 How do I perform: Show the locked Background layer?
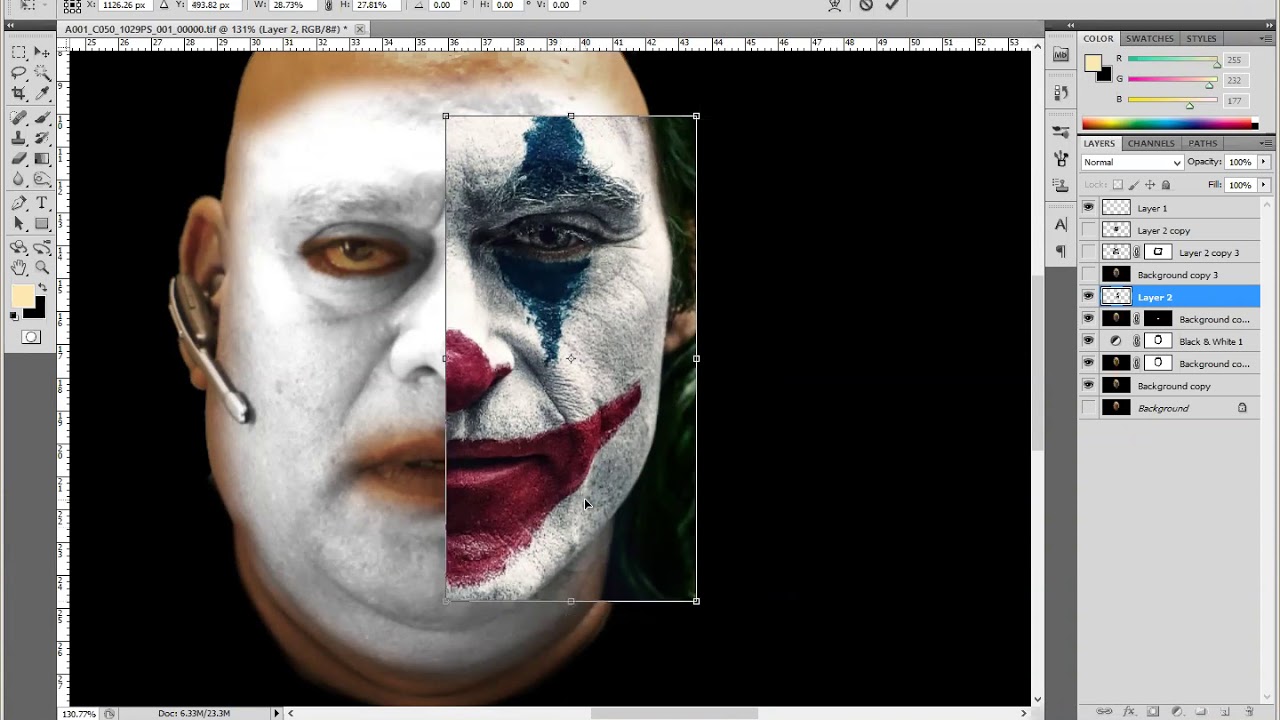(x=1088, y=408)
